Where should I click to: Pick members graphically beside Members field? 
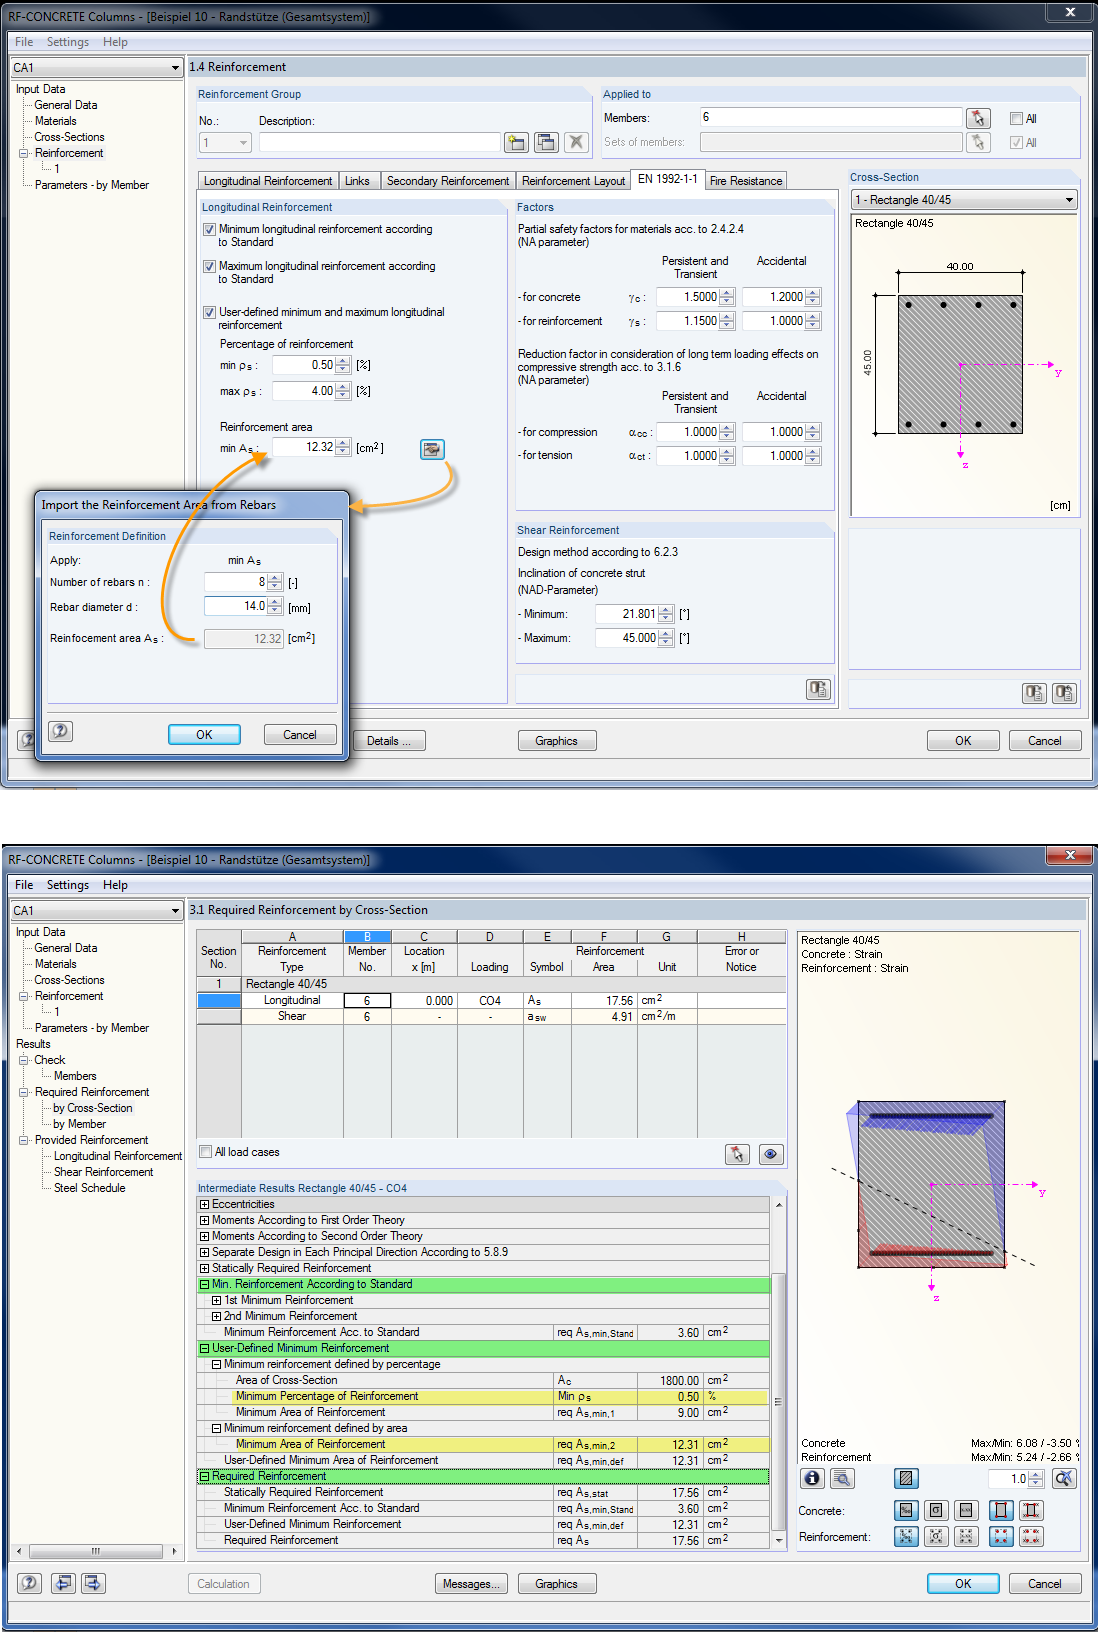(978, 118)
